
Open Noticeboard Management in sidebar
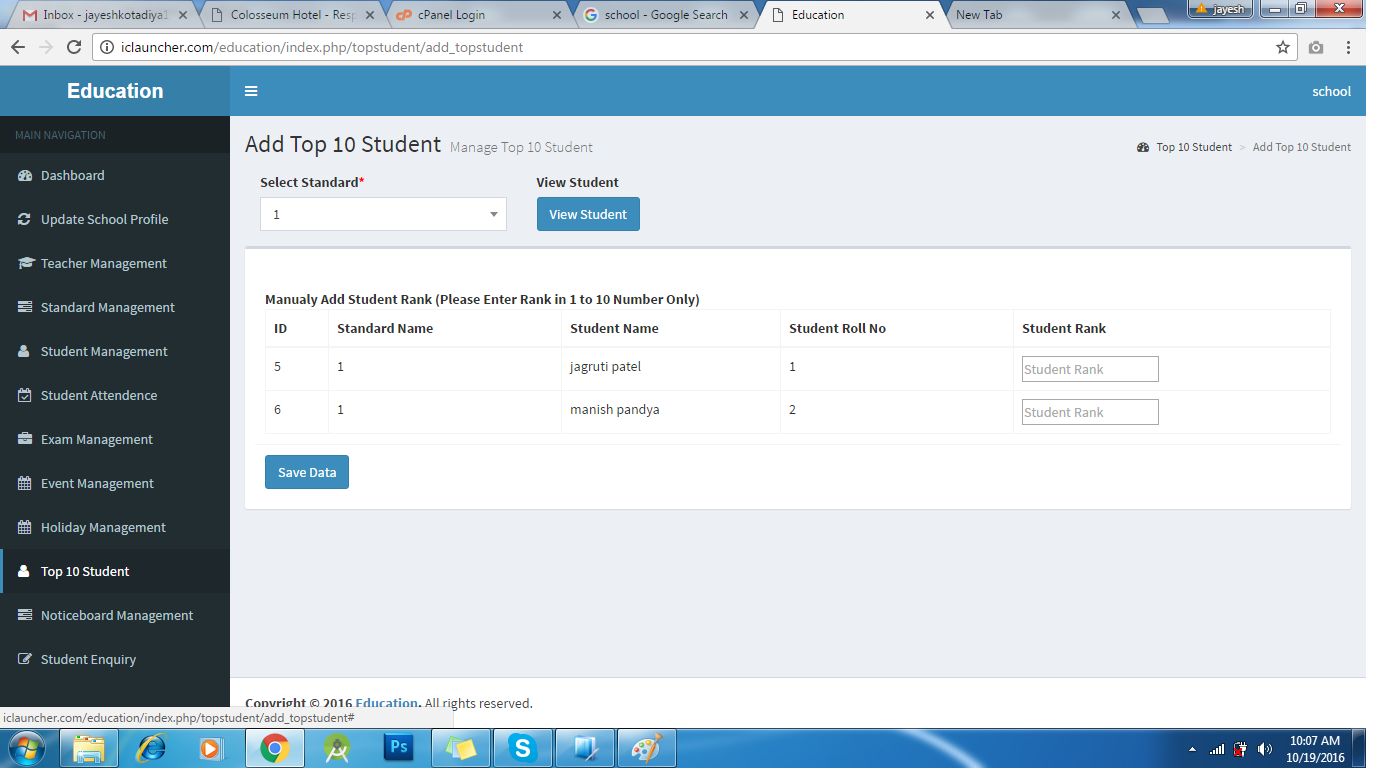[x=115, y=615]
